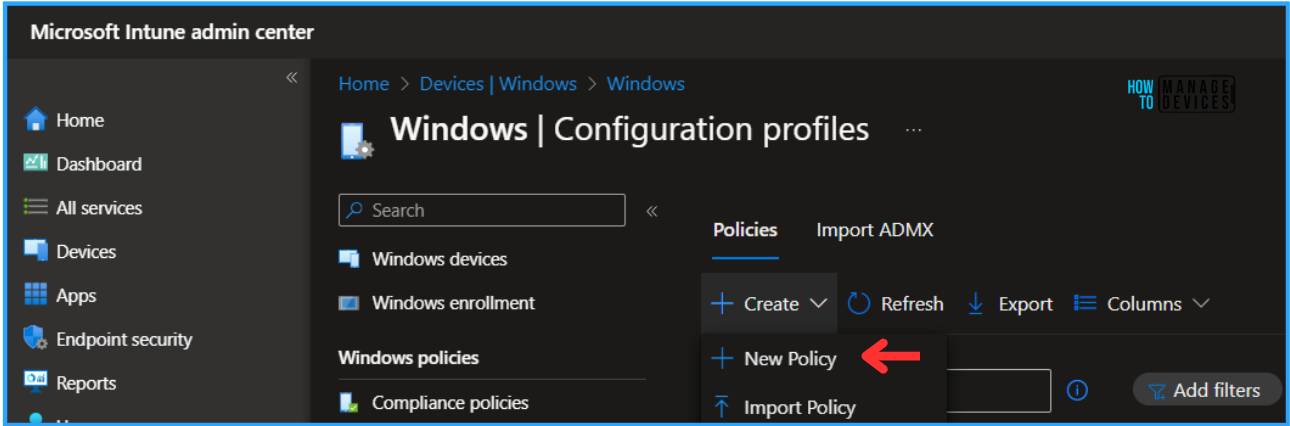Click Windows breadcrumb link
The width and height of the screenshot is (1290, 426).
click(x=646, y=84)
